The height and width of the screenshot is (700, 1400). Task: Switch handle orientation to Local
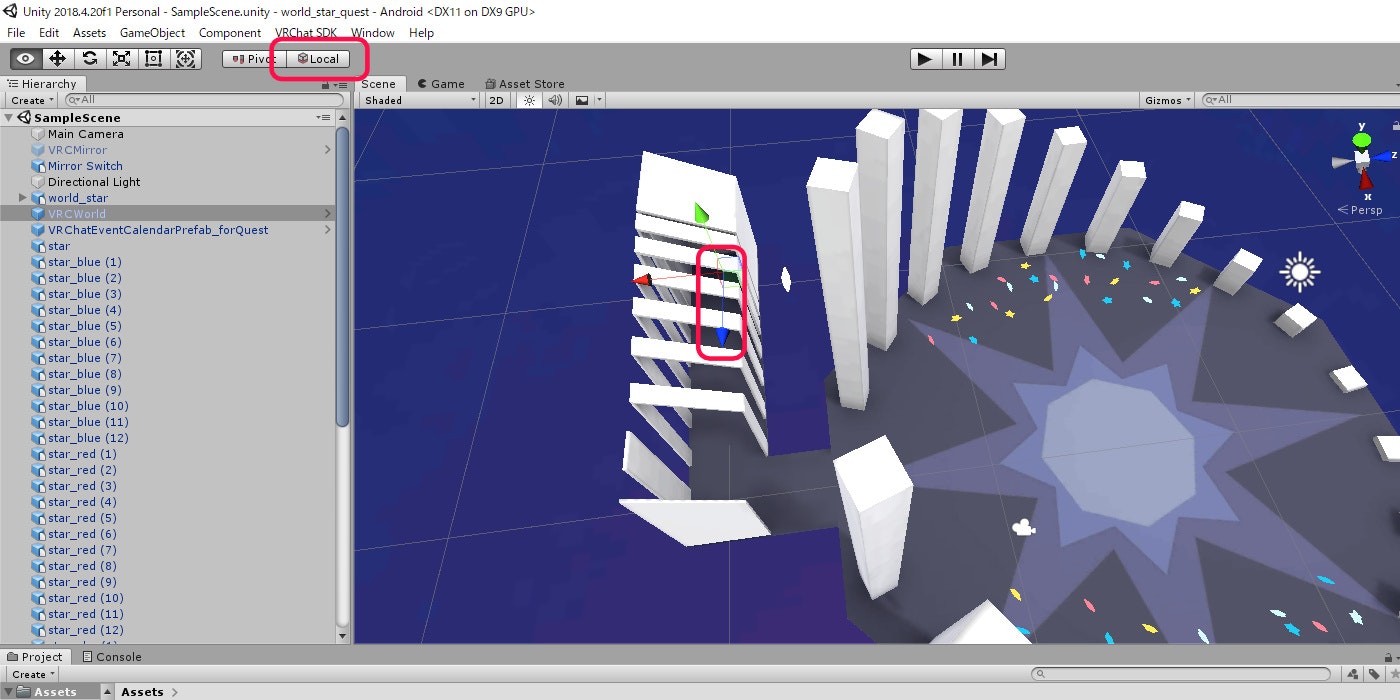point(318,58)
